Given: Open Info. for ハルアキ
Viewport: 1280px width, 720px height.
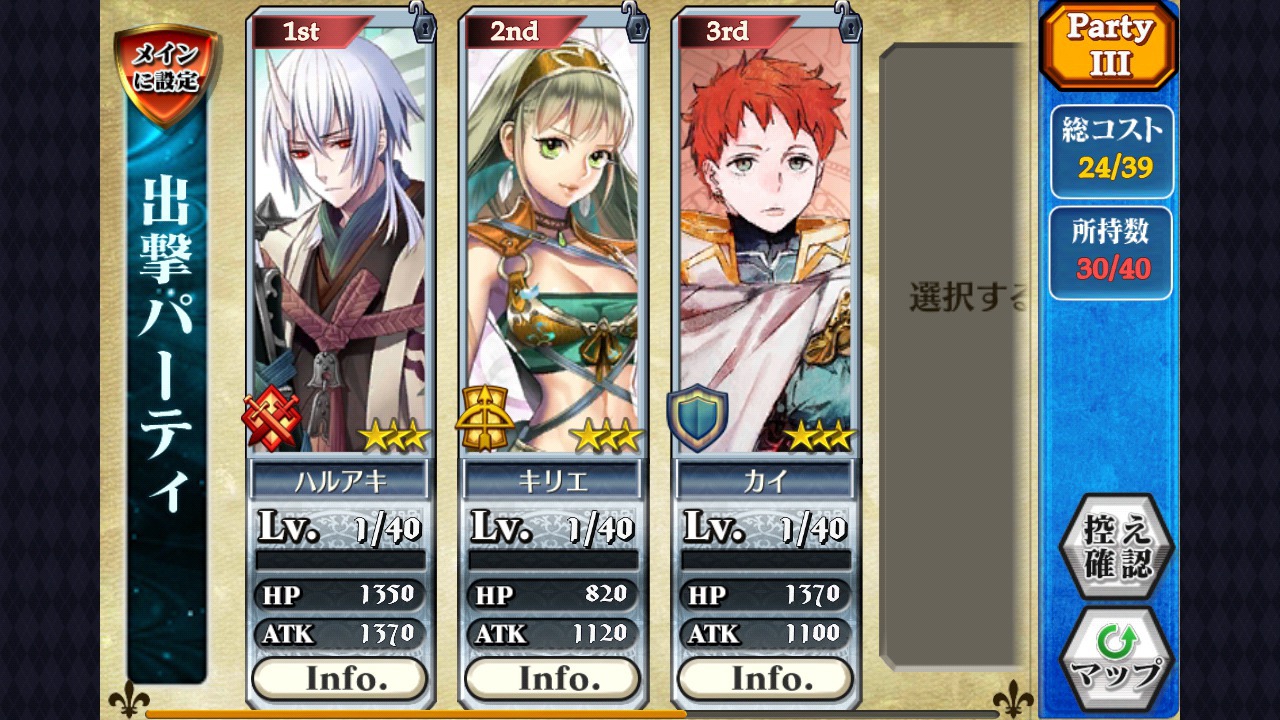Looking at the screenshot, I should point(340,679).
